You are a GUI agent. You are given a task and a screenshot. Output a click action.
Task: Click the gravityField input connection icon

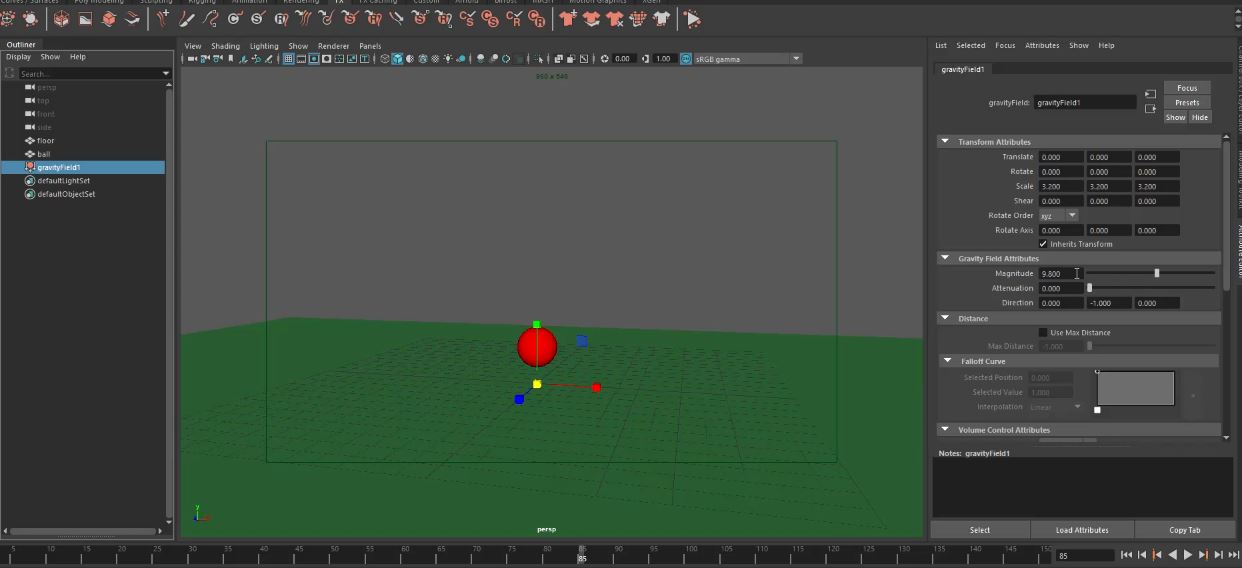(x=1150, y=94)
